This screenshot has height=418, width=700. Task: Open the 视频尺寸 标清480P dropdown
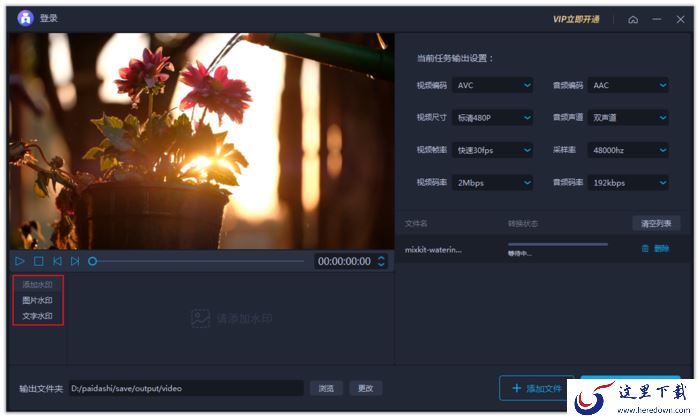pyautogui.click(x=492, y=118)
